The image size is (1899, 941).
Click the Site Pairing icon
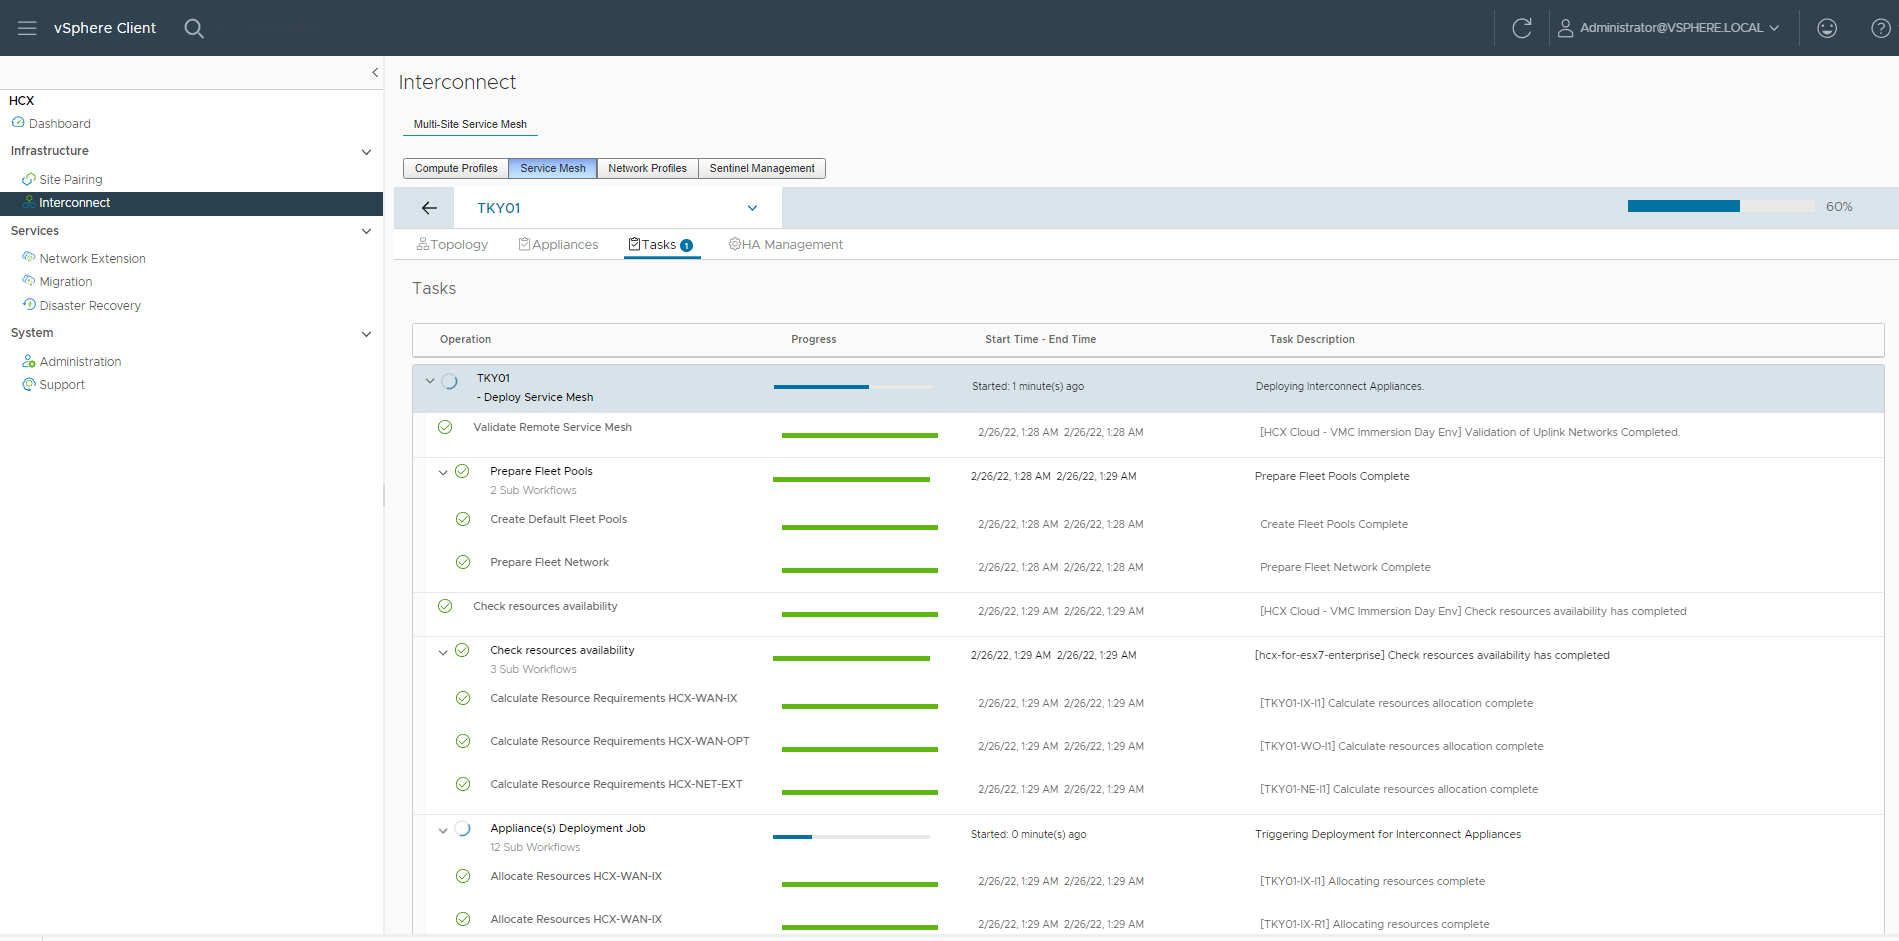point(29,179)
